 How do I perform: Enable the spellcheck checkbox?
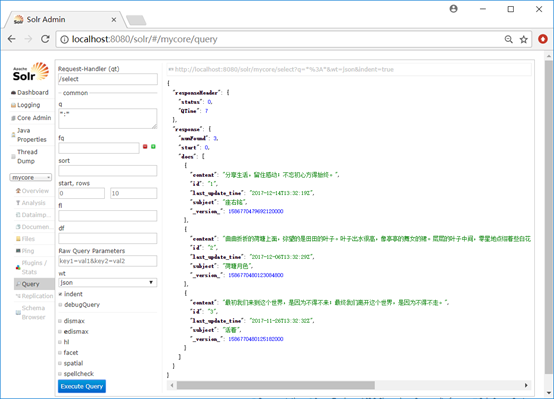60,374
